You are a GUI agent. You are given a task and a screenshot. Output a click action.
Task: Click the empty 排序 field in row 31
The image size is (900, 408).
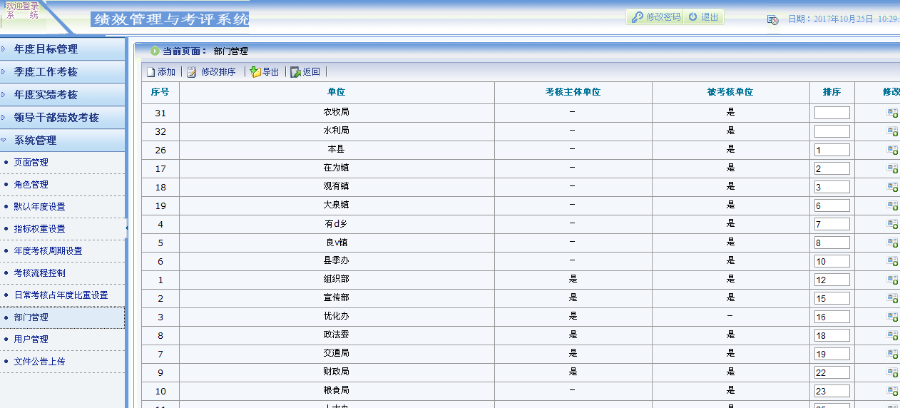(832, 113)
